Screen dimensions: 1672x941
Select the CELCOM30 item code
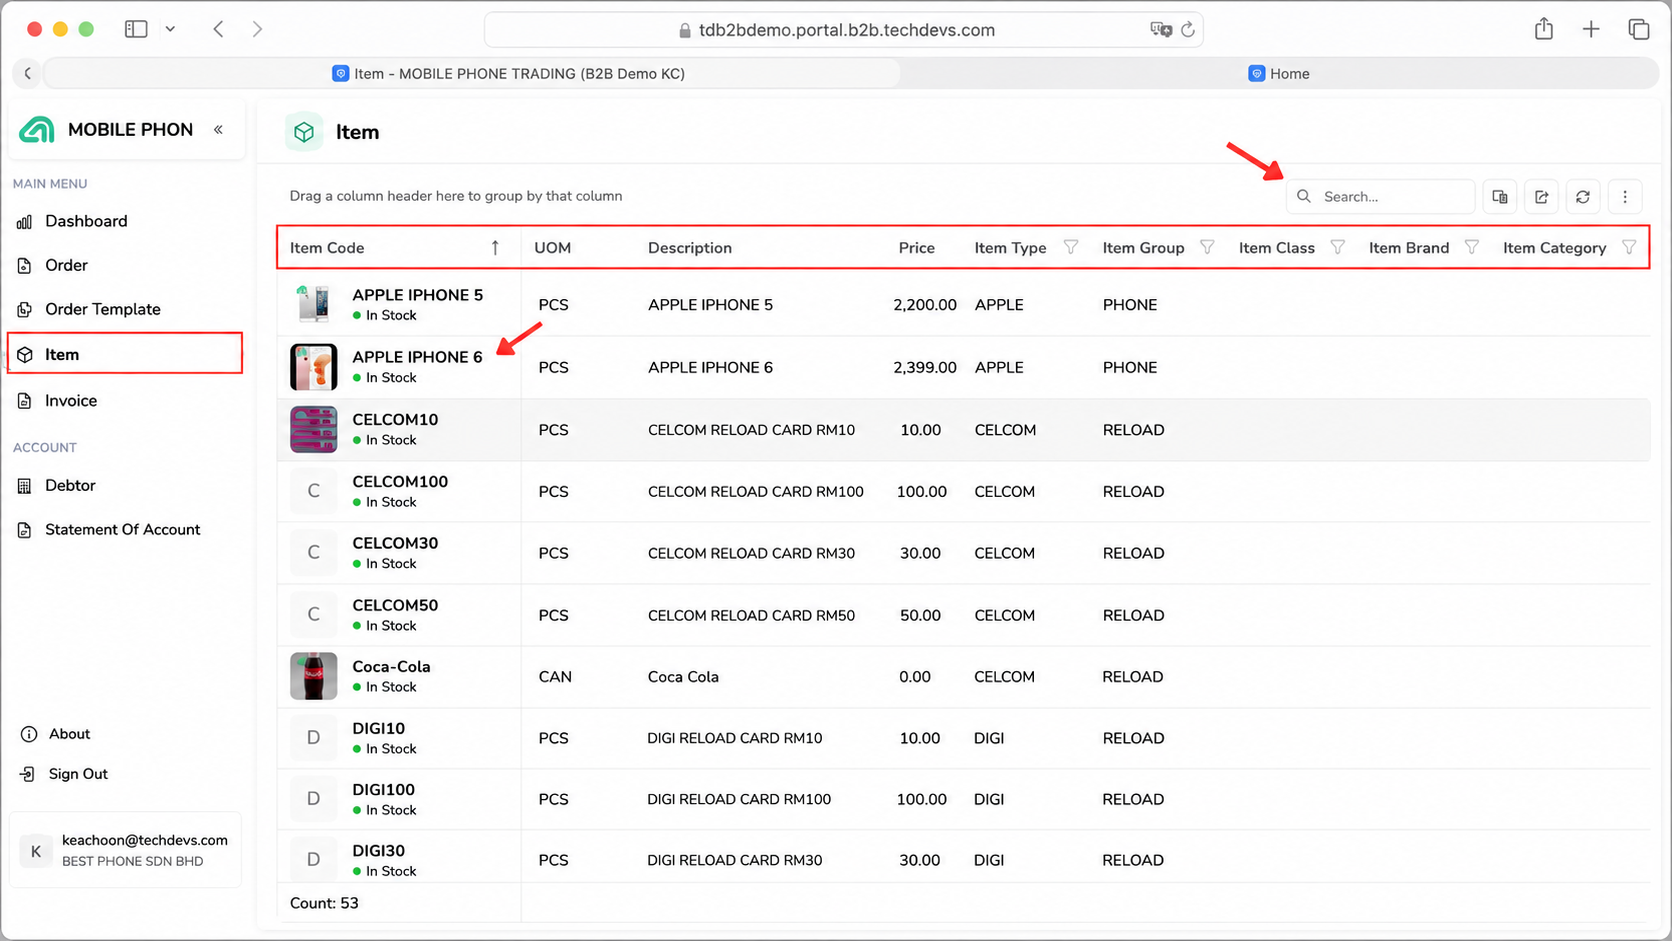[x=395, y=543]
